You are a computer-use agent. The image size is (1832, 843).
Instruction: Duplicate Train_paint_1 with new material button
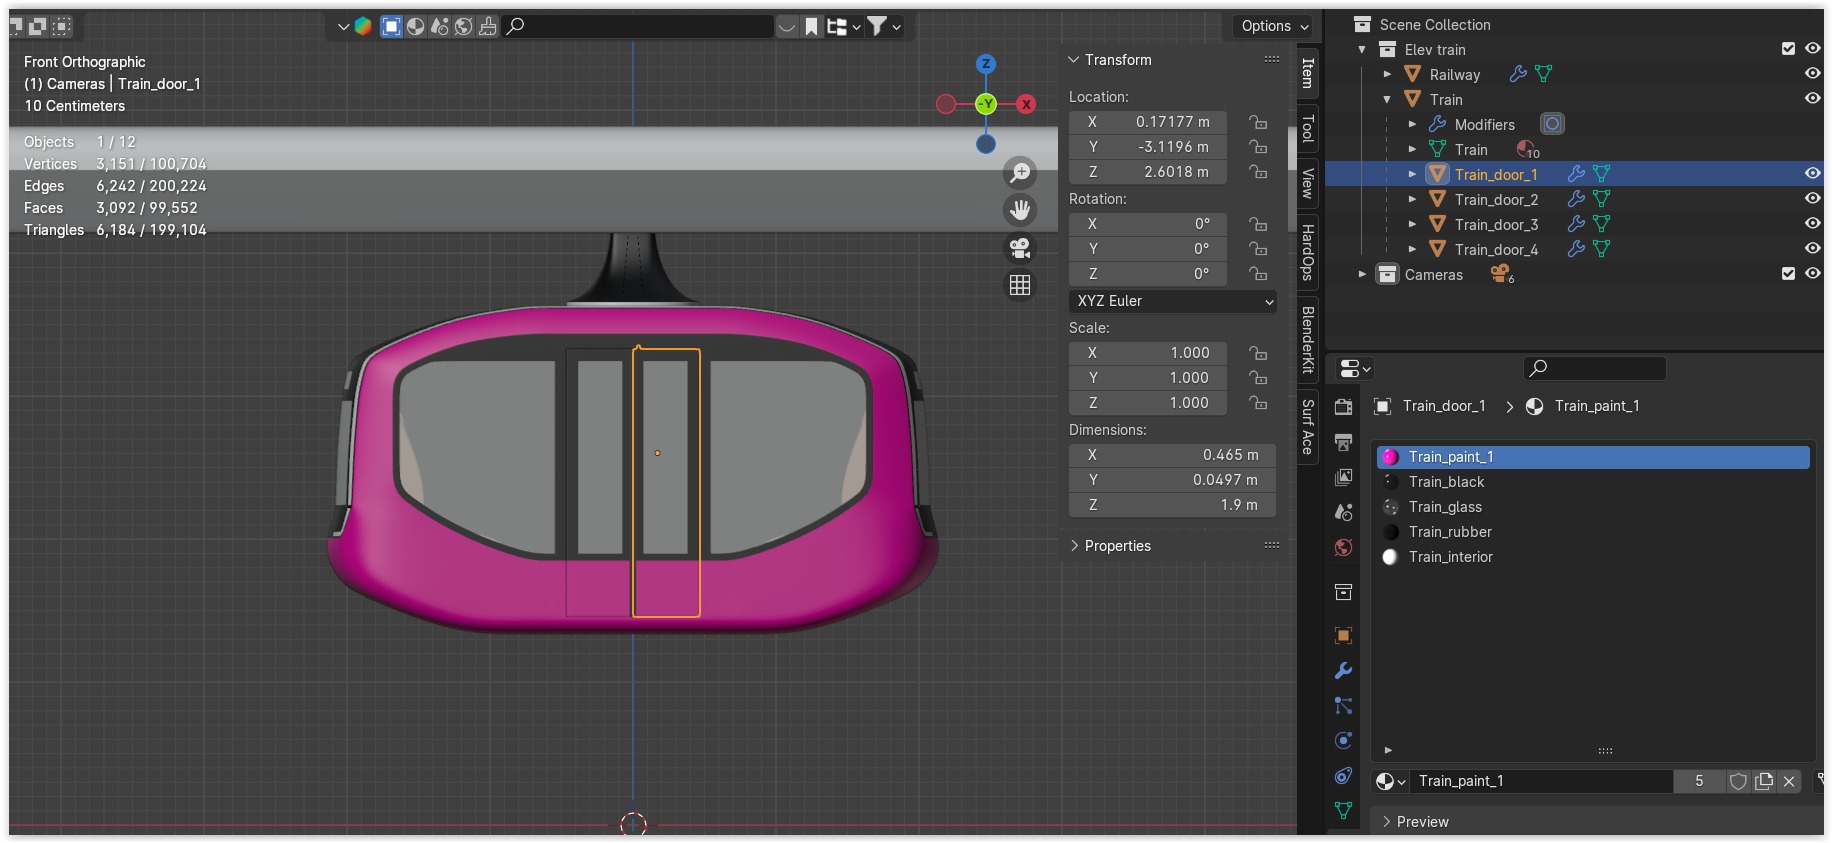(1764, 781)
